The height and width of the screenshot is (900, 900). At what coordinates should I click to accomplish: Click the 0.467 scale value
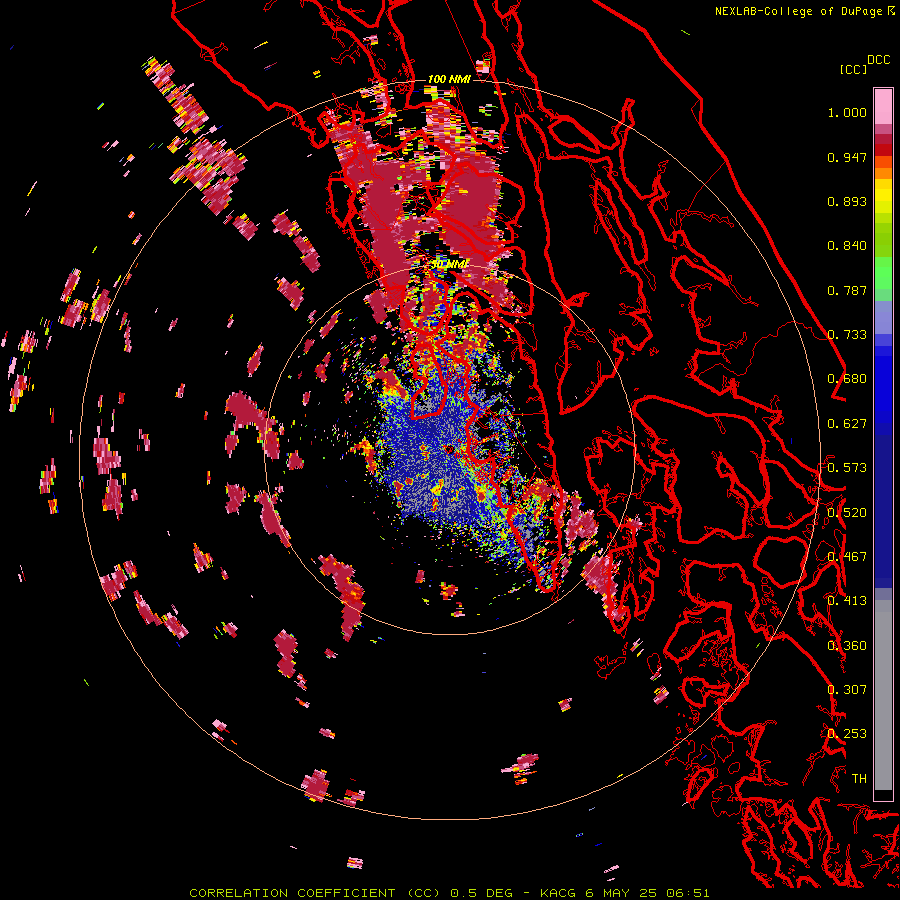pyautogui.click(x=847, y=557)
